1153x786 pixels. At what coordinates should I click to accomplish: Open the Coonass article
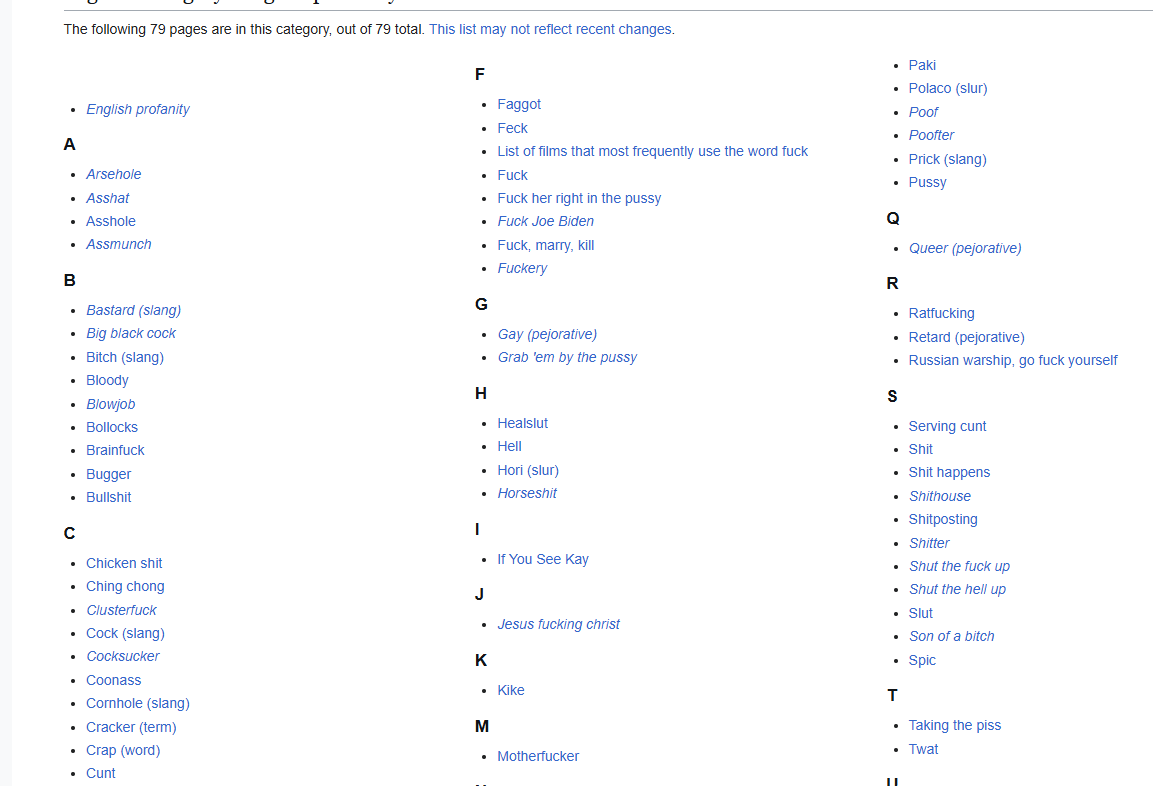[x=113, y=680]
